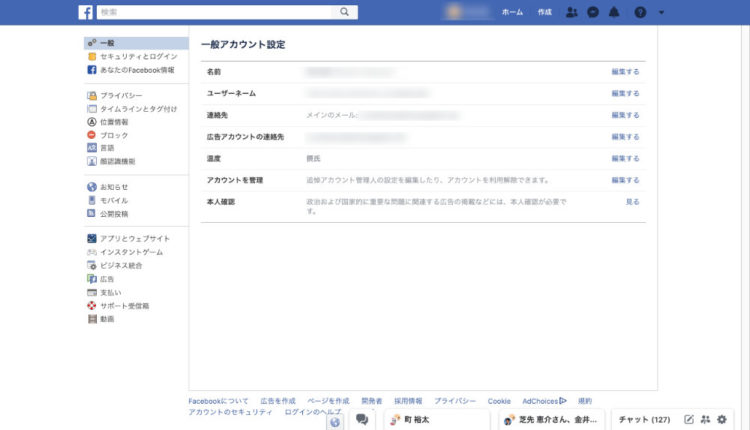The width and height of the screenshot is (750, 430).
Task: Open the notifications bell icon
Action: point(614,12)
